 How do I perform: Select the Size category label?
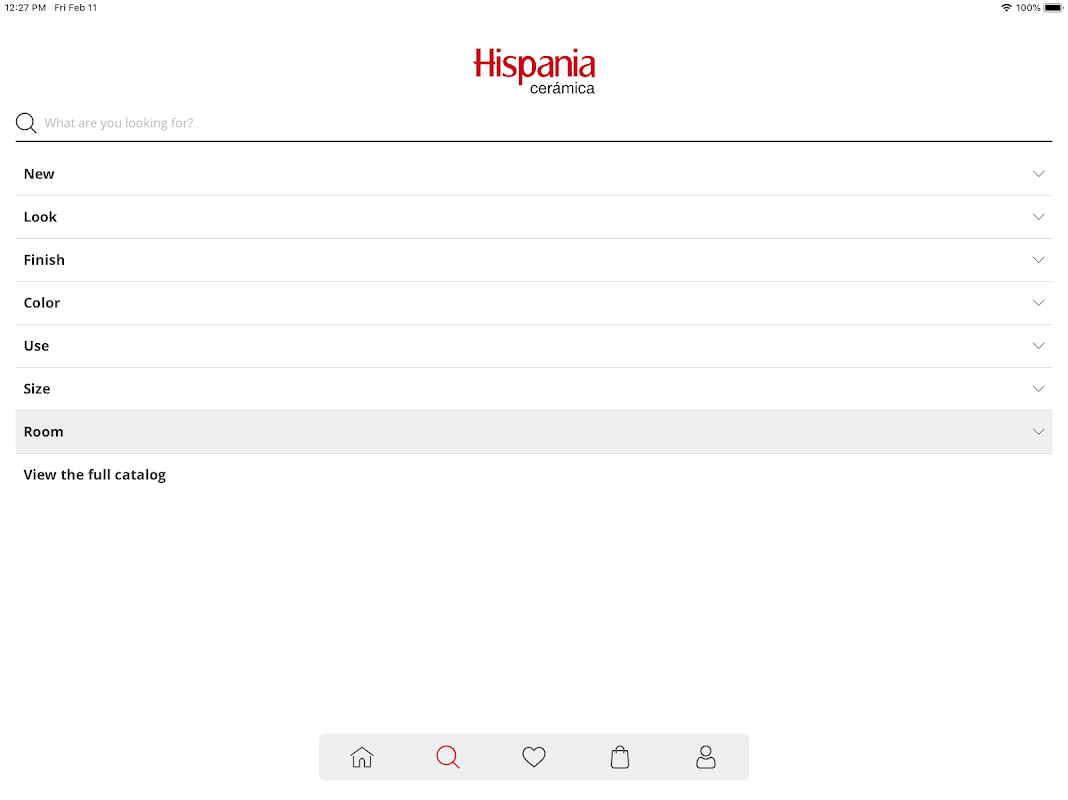[x=37, y=388]
